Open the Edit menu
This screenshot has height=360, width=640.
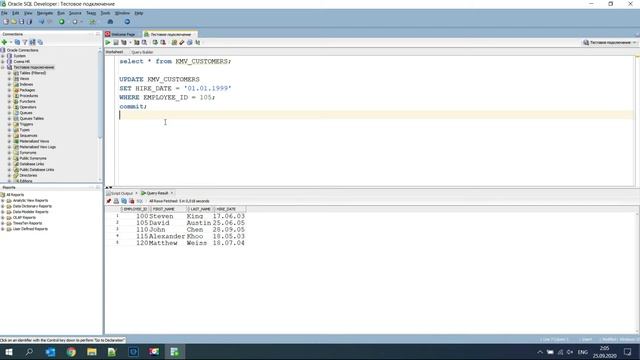click(16, 13)
